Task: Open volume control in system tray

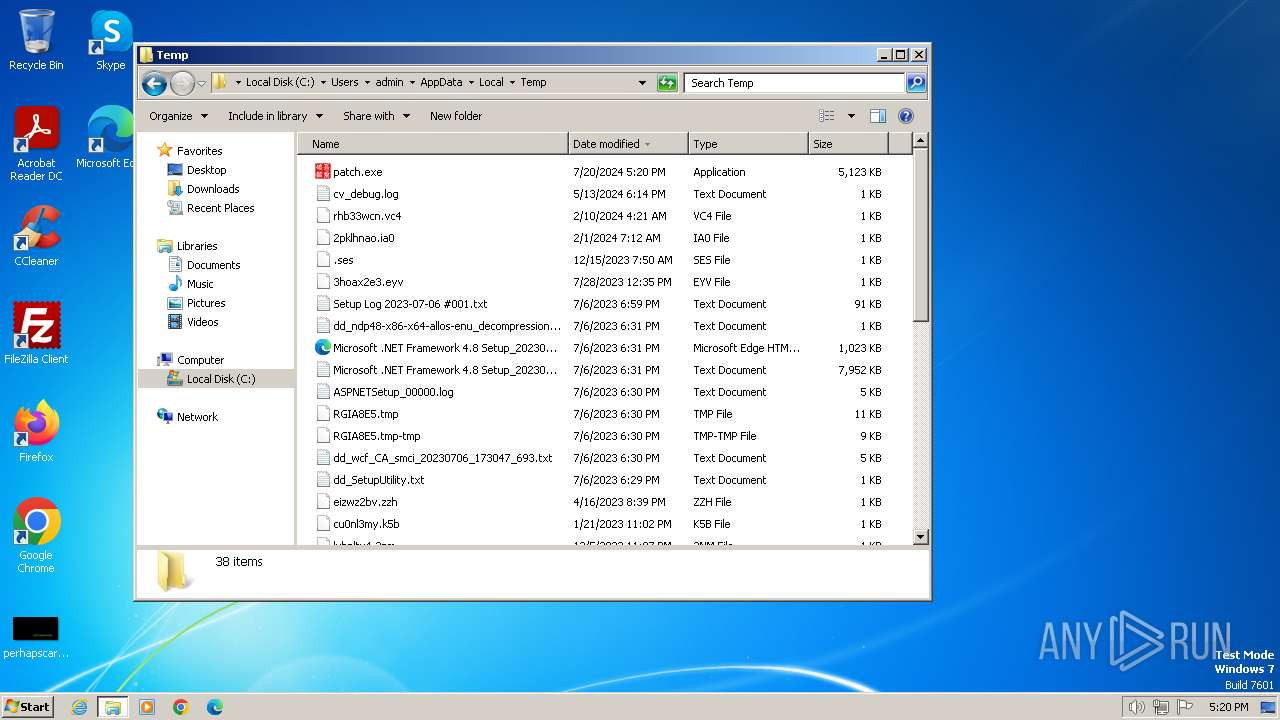Action: [1136, 707]
